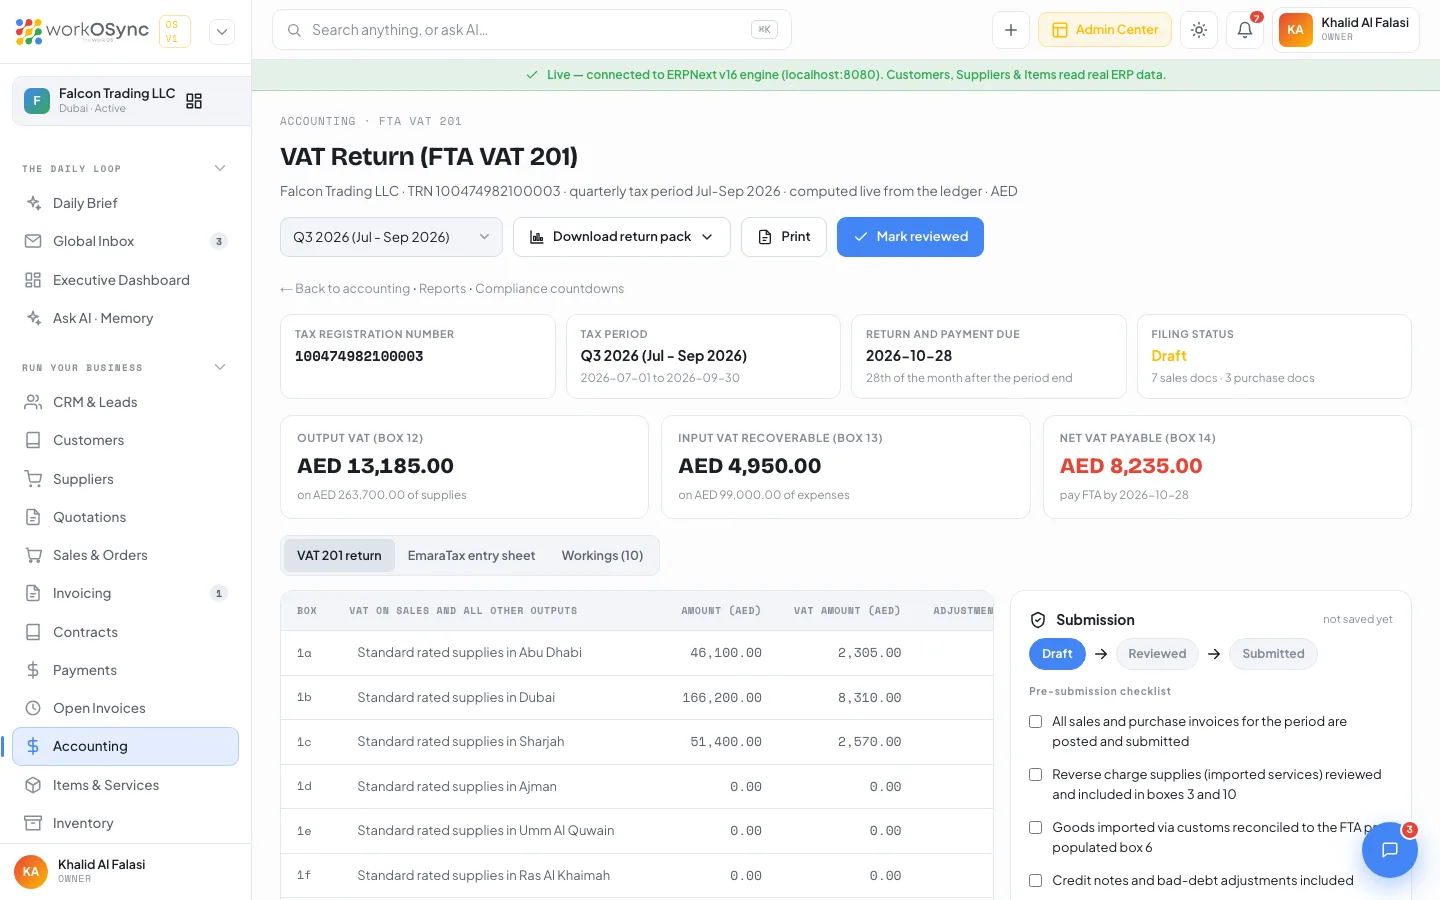
Task: Open the notifications bell
Action: pyautogui.click(x=1245, y=30)
